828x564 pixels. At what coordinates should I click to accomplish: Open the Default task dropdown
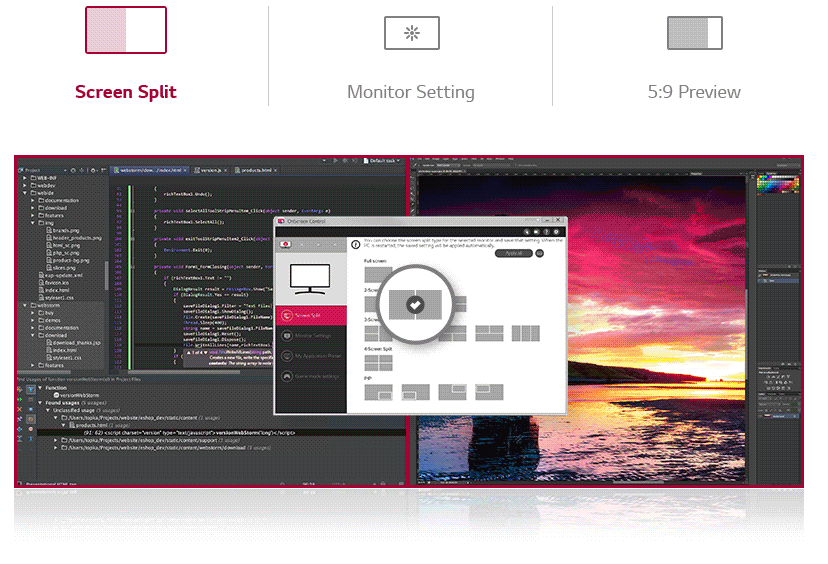tap(382, 161)
